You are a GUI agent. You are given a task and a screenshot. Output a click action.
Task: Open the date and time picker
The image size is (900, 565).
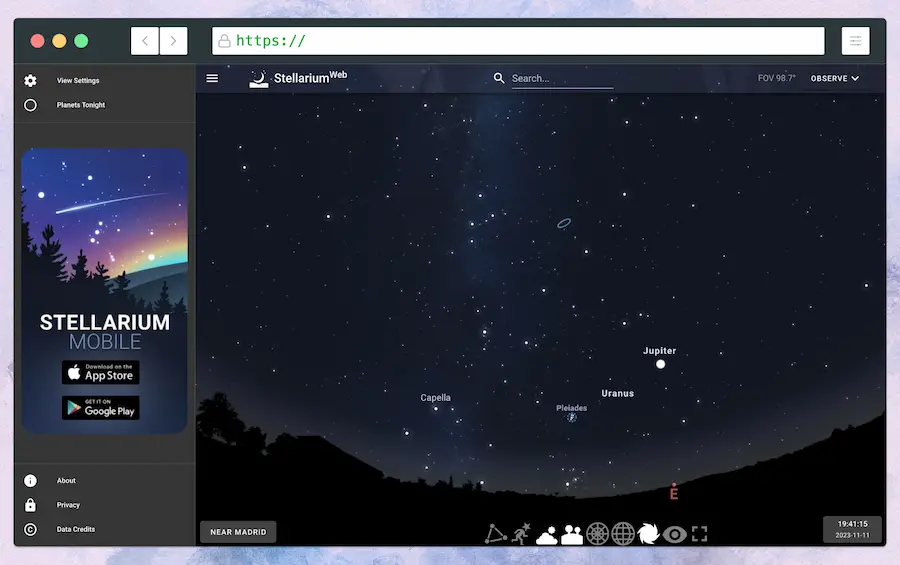(x=852, y=529)
